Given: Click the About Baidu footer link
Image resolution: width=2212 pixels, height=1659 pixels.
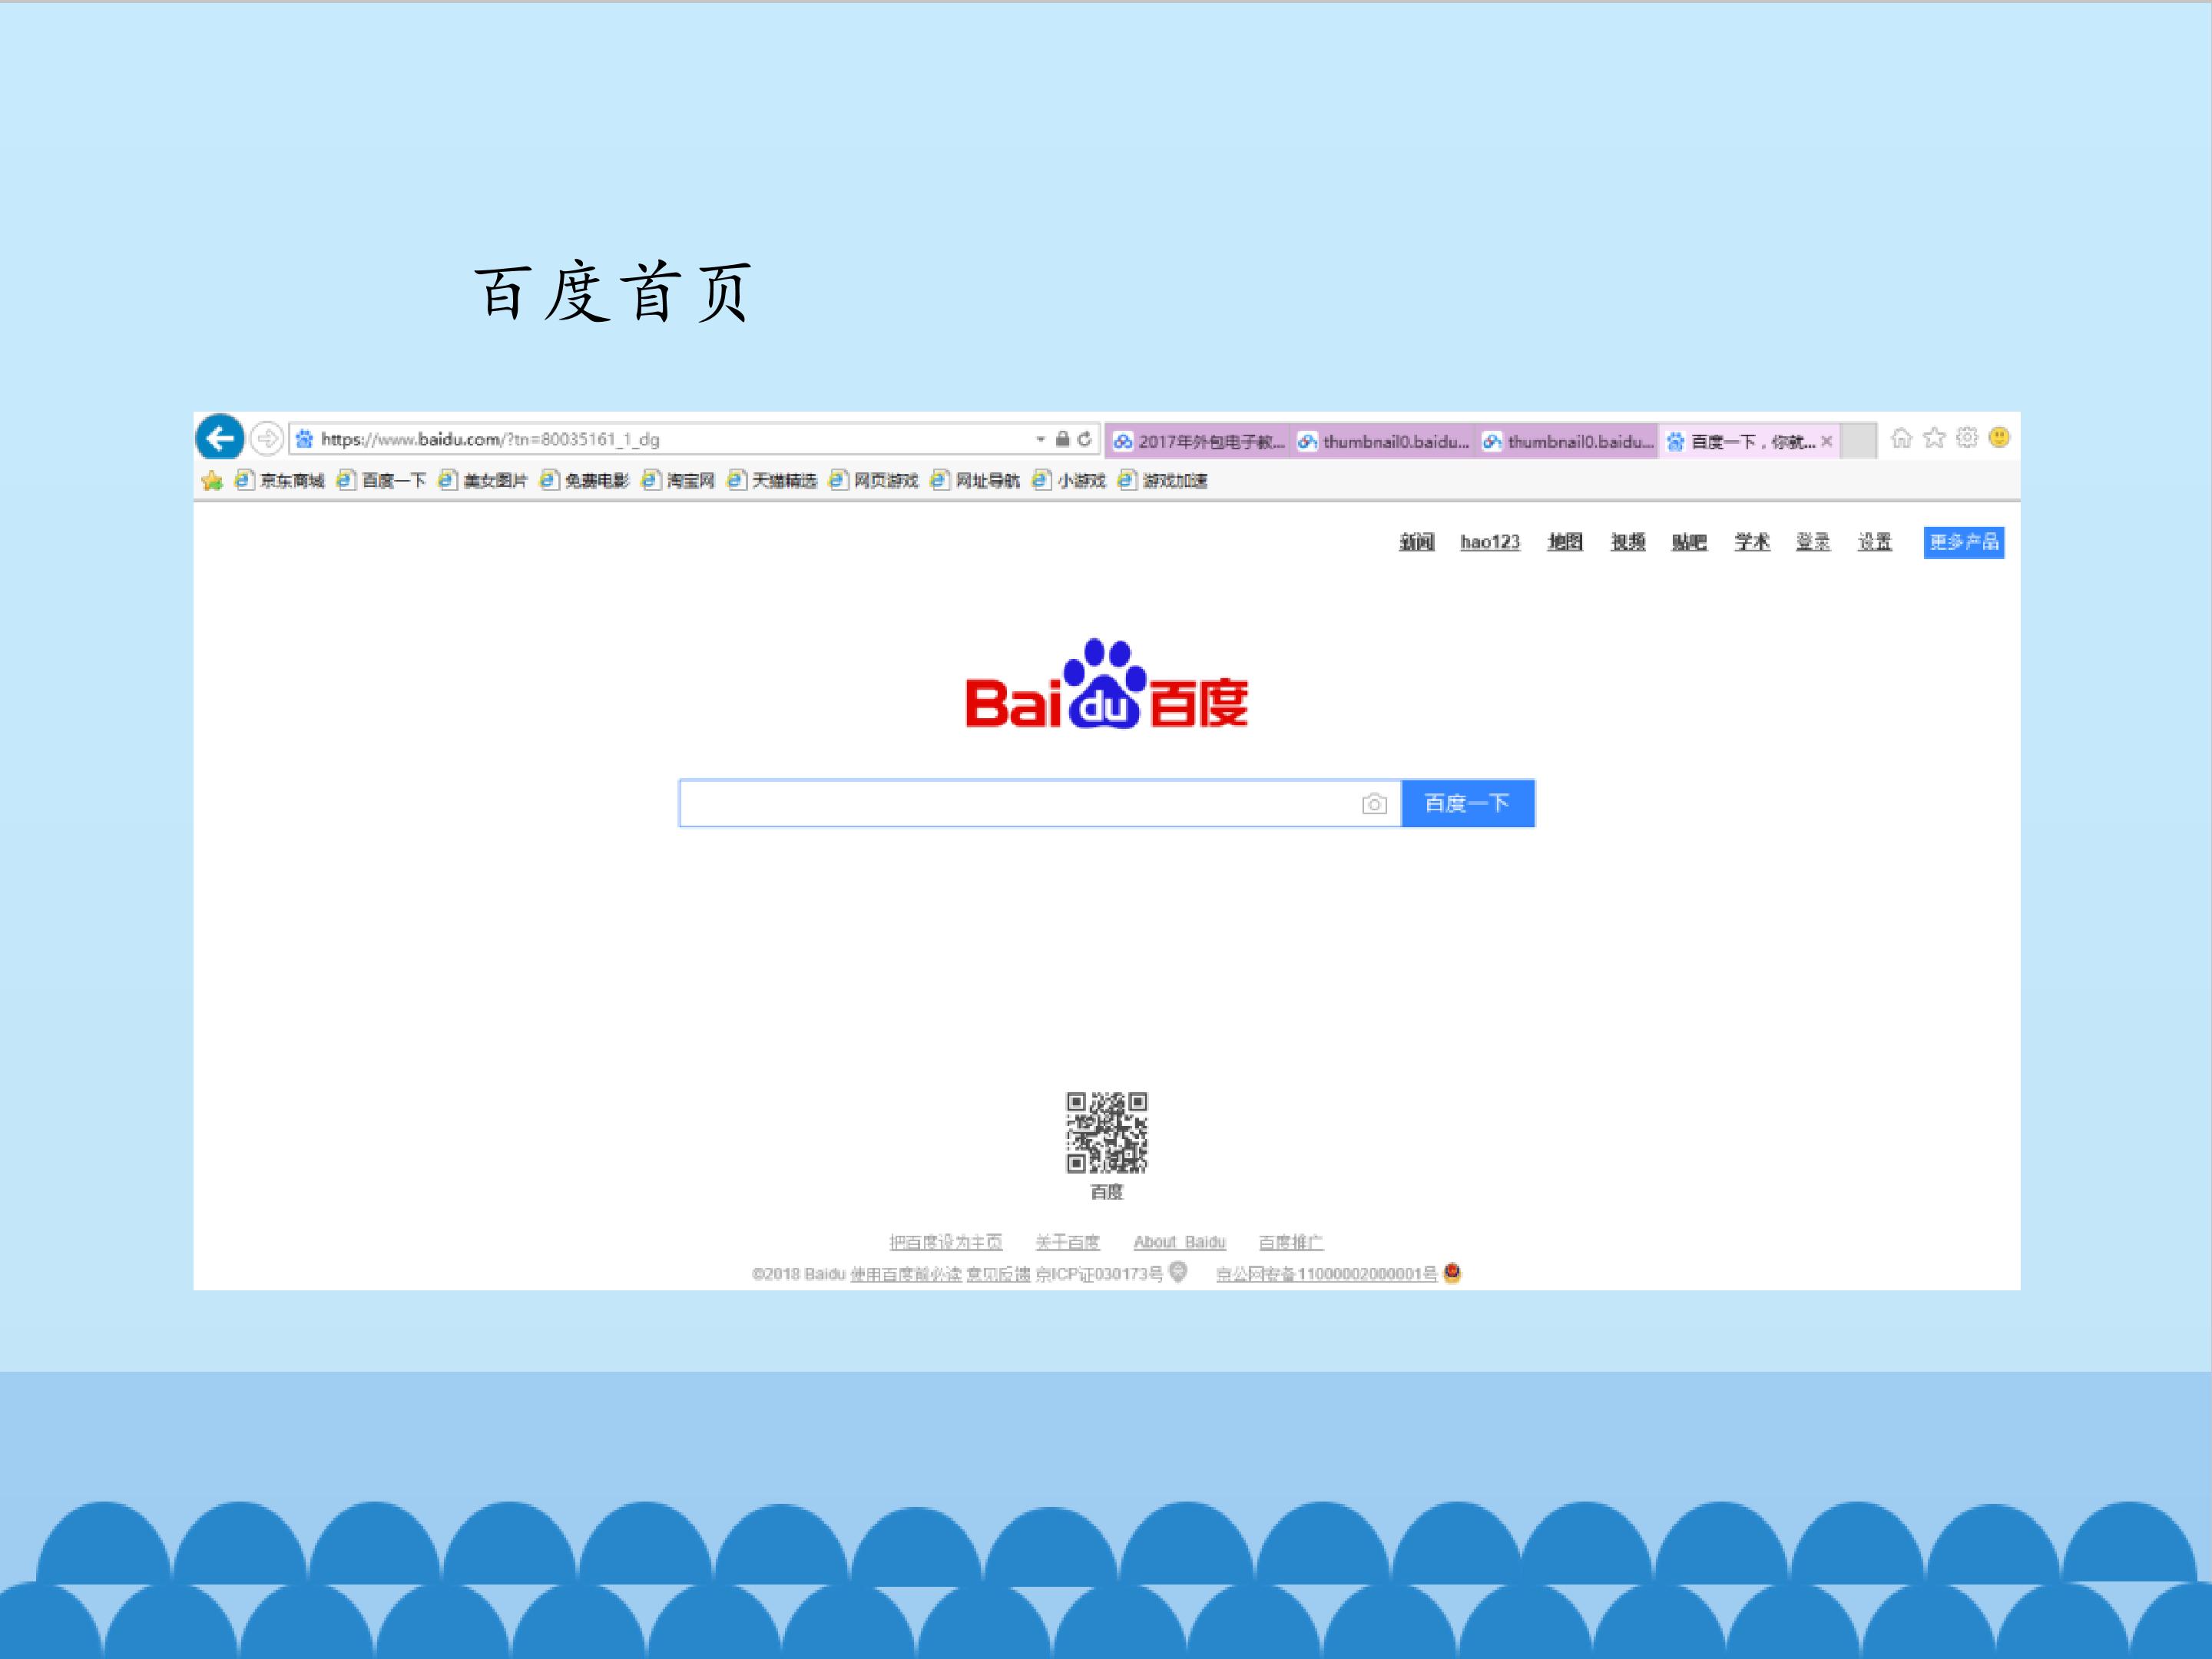Looking at the screenshot, I should pos(1179,1242).
